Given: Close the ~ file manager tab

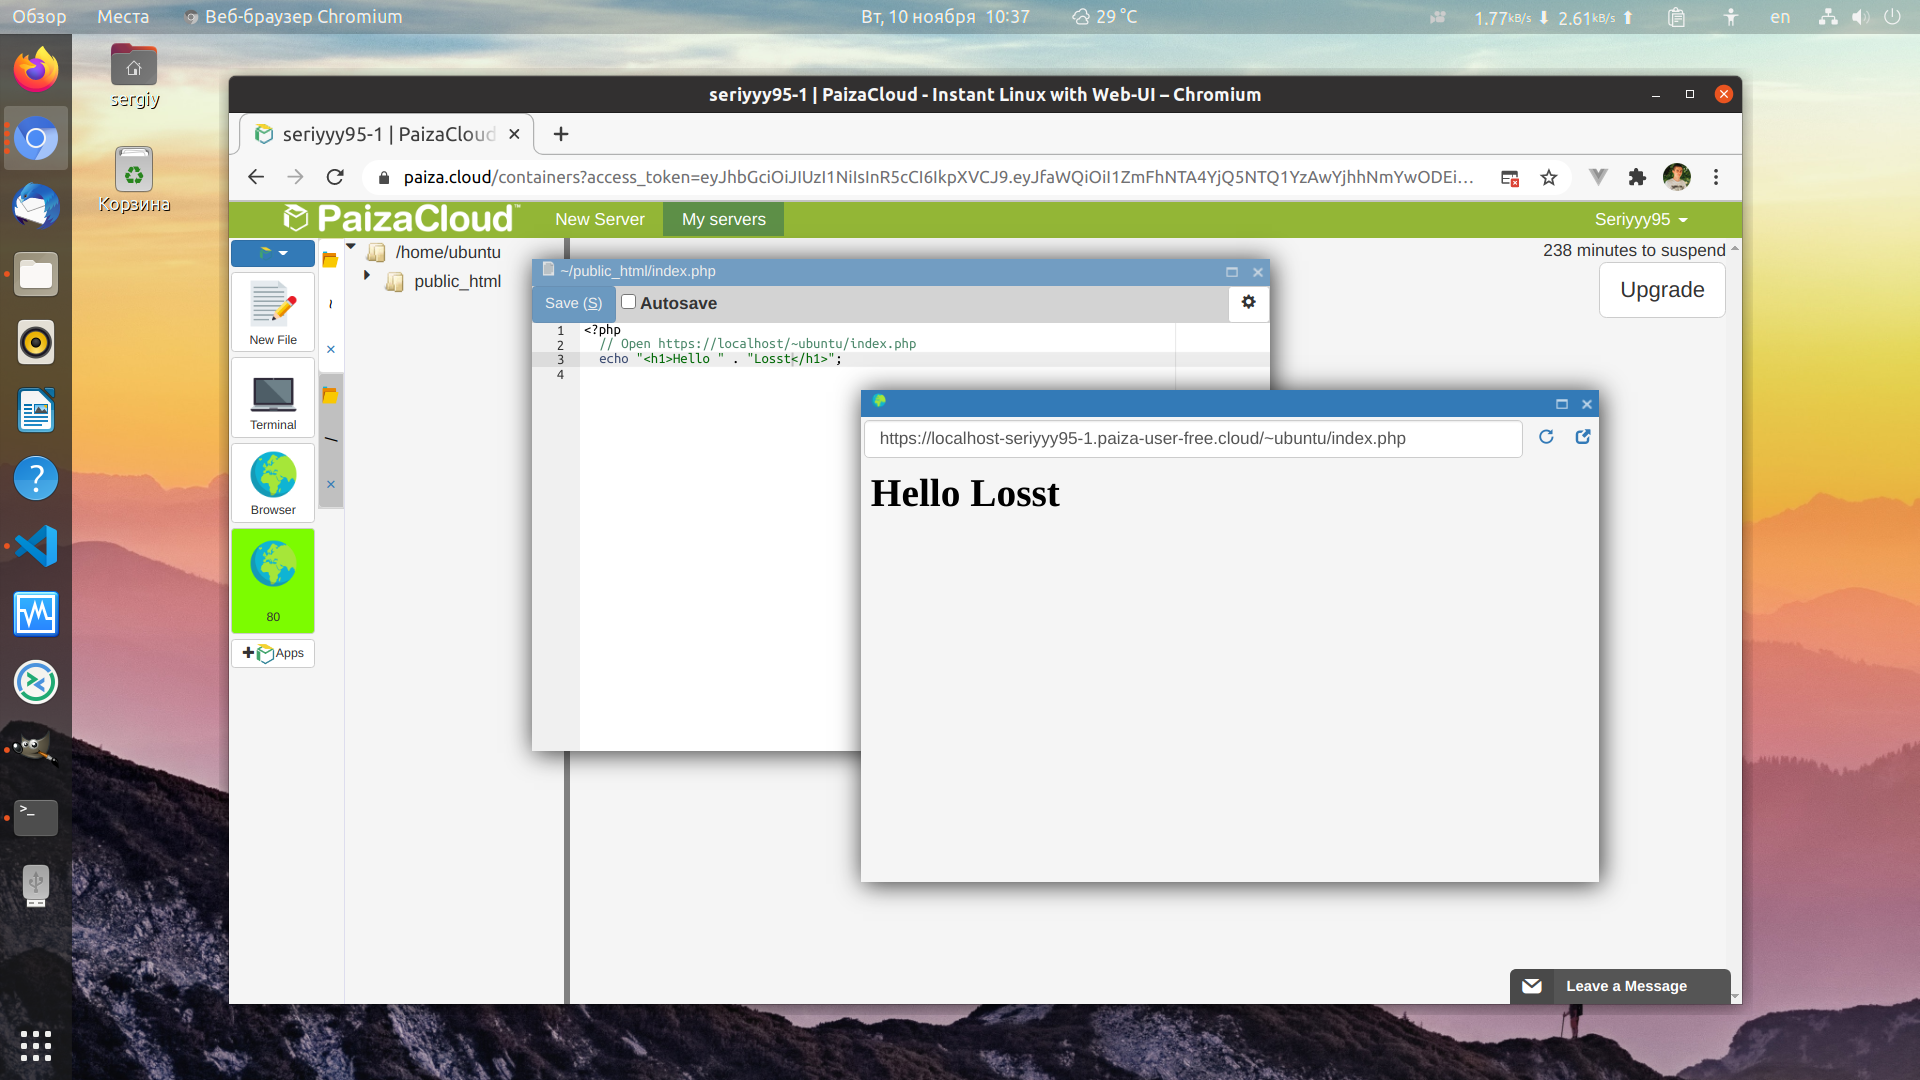Looking at the screenshot, I should pos(331,349).
